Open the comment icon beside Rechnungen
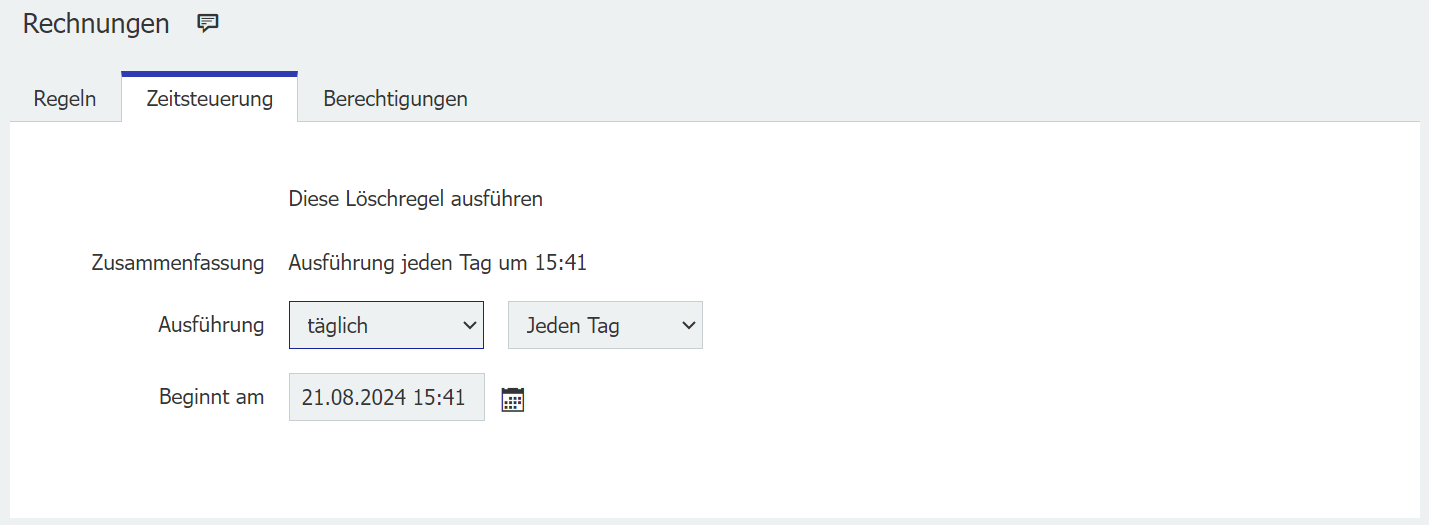The width and height of the screenshot is (1429, 525). (208, 24)
